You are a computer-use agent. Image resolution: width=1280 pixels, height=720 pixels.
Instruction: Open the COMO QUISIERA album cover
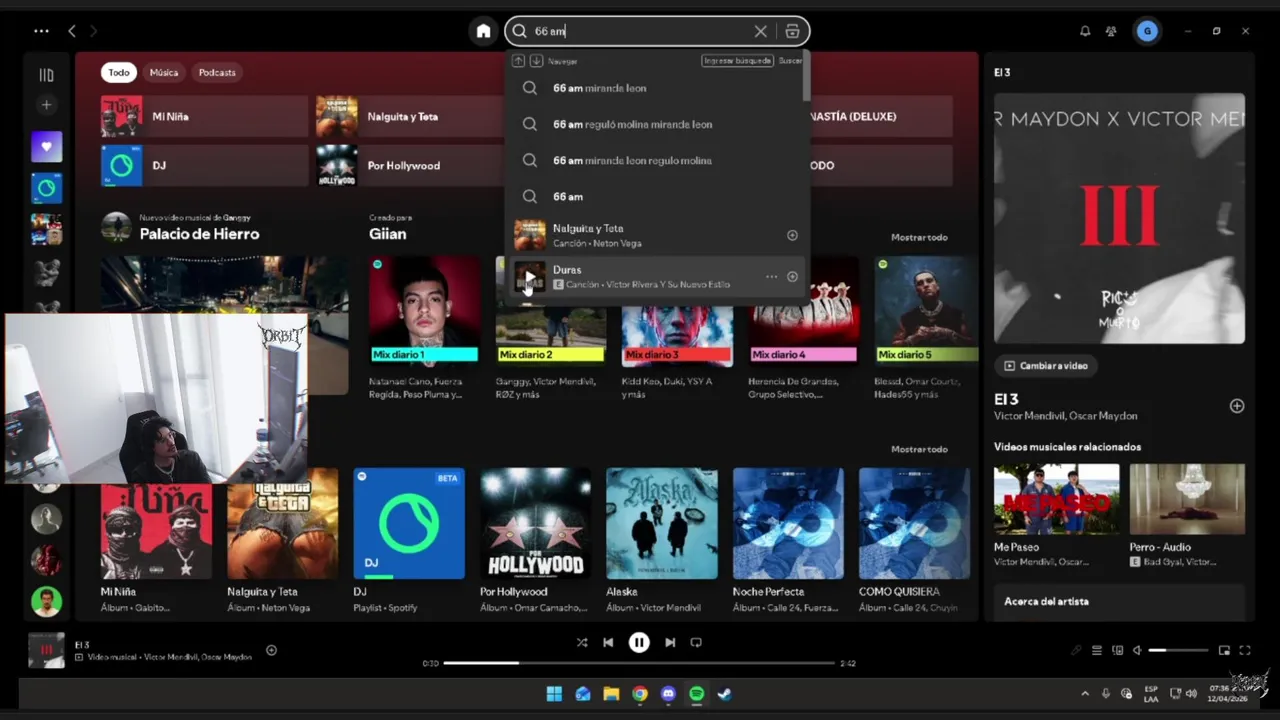914,523
